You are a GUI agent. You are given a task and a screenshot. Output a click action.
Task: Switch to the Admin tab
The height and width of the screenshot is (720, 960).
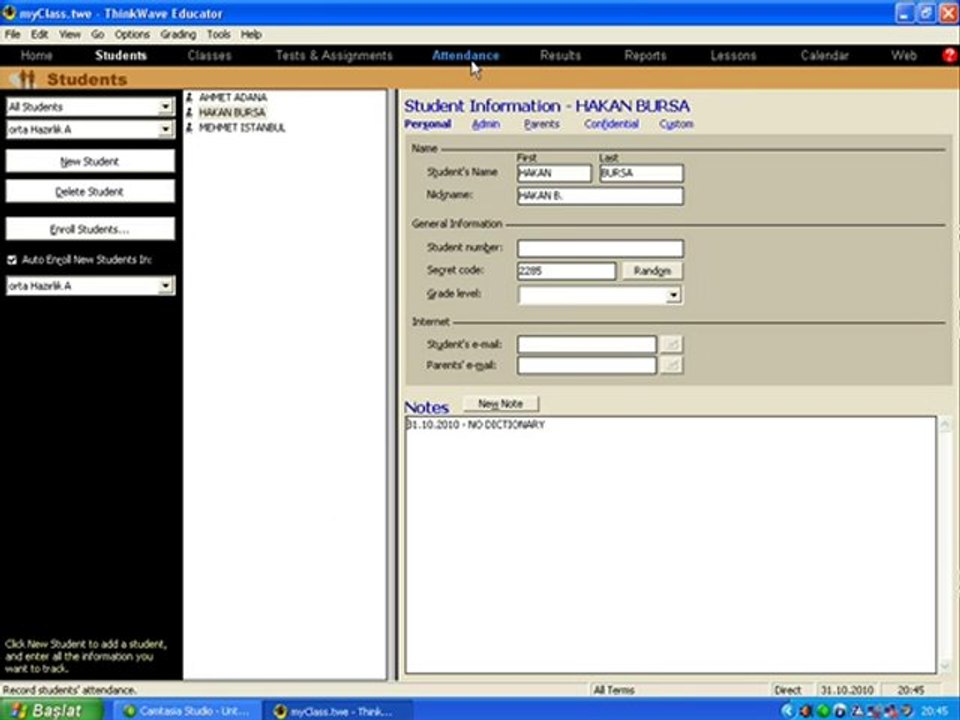(486, 124)
